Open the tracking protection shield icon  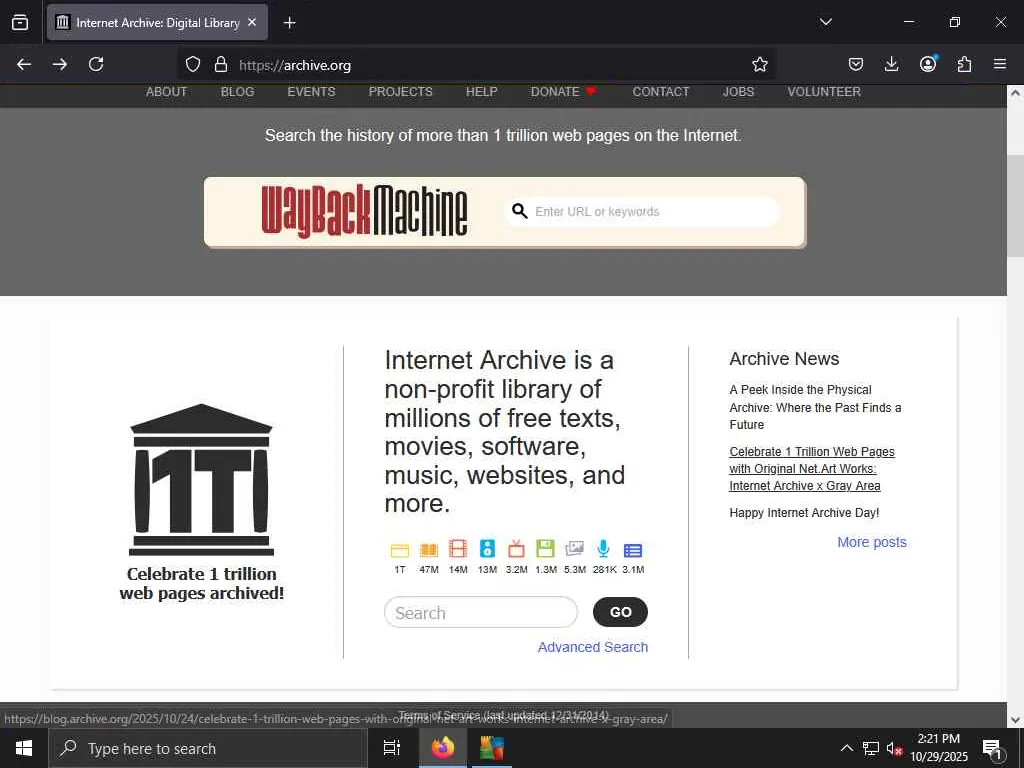tap(193, 64)
